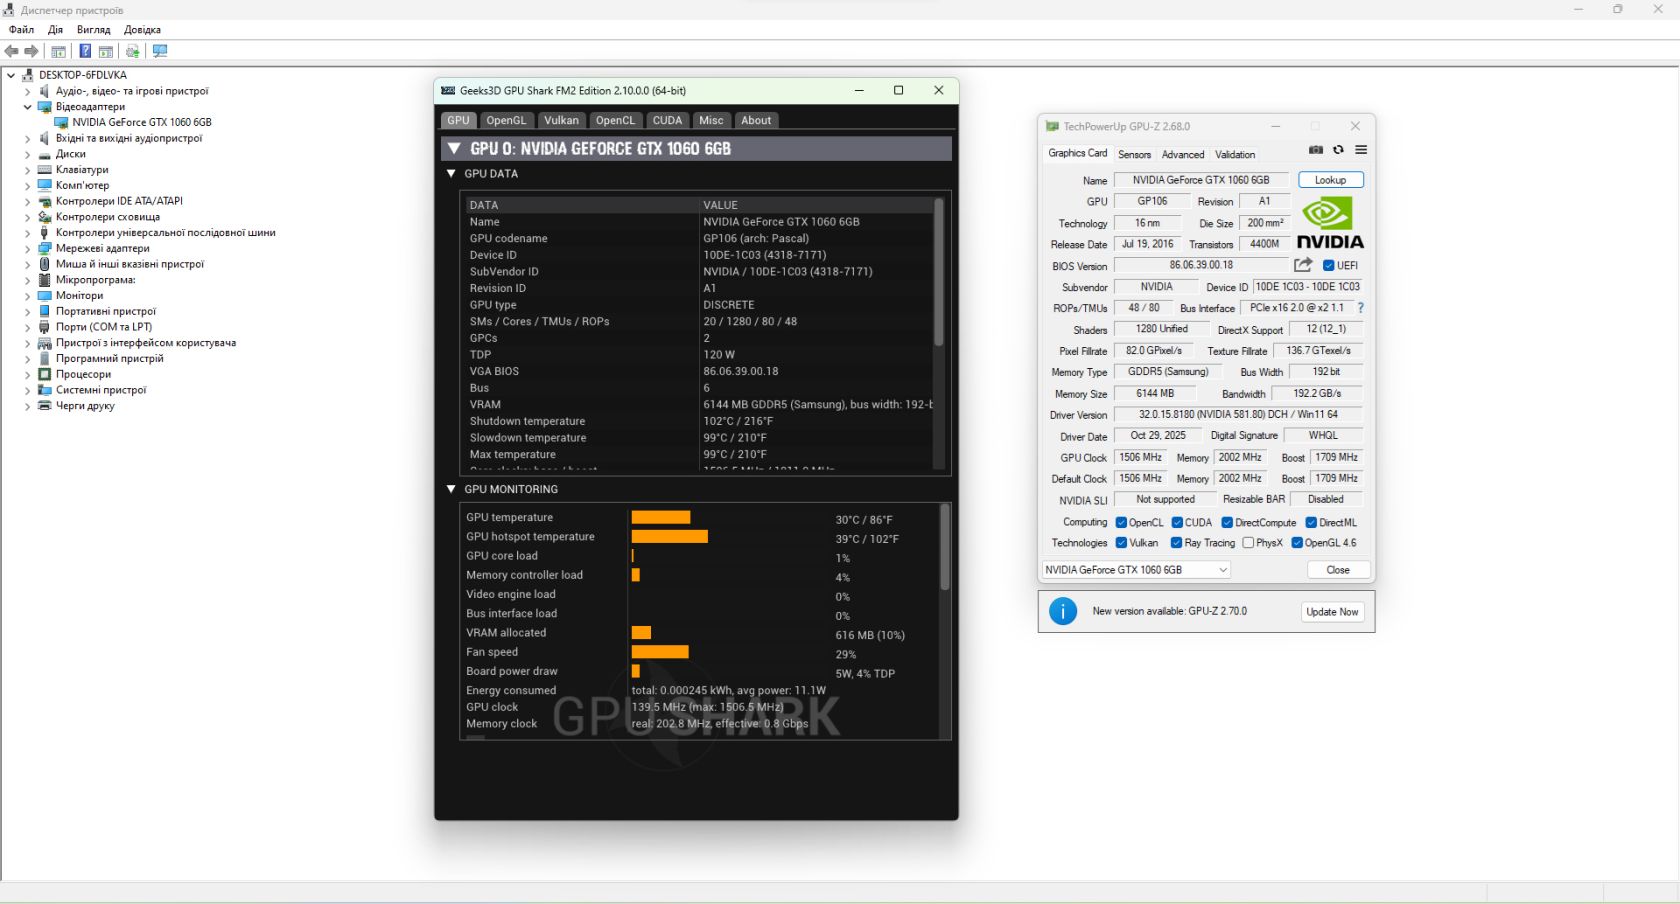Click the scan for hardware changes monitor icon
The height and width of the screenshot is (904, 1680).
point(160,51)
